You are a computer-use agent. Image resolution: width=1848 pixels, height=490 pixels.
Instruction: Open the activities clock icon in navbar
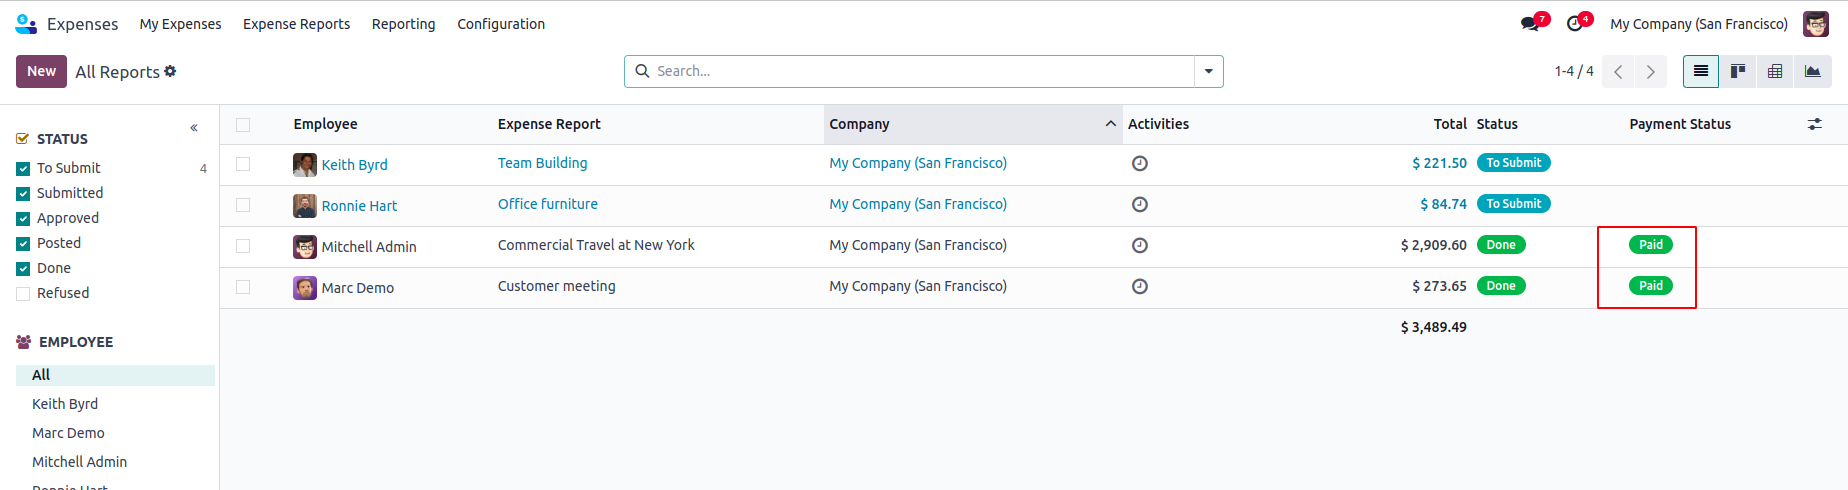click(1575, 24)
